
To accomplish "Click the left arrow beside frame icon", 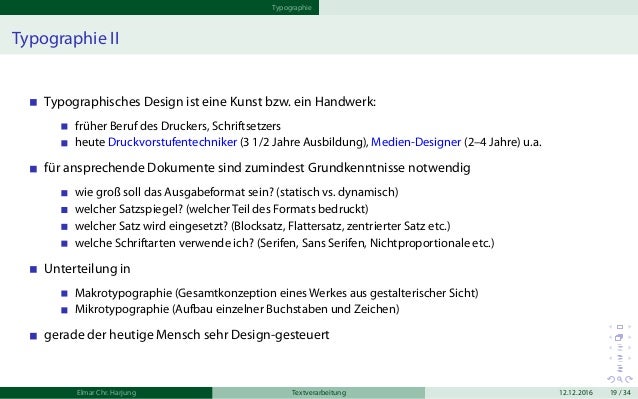I will [x=610, y=337].
